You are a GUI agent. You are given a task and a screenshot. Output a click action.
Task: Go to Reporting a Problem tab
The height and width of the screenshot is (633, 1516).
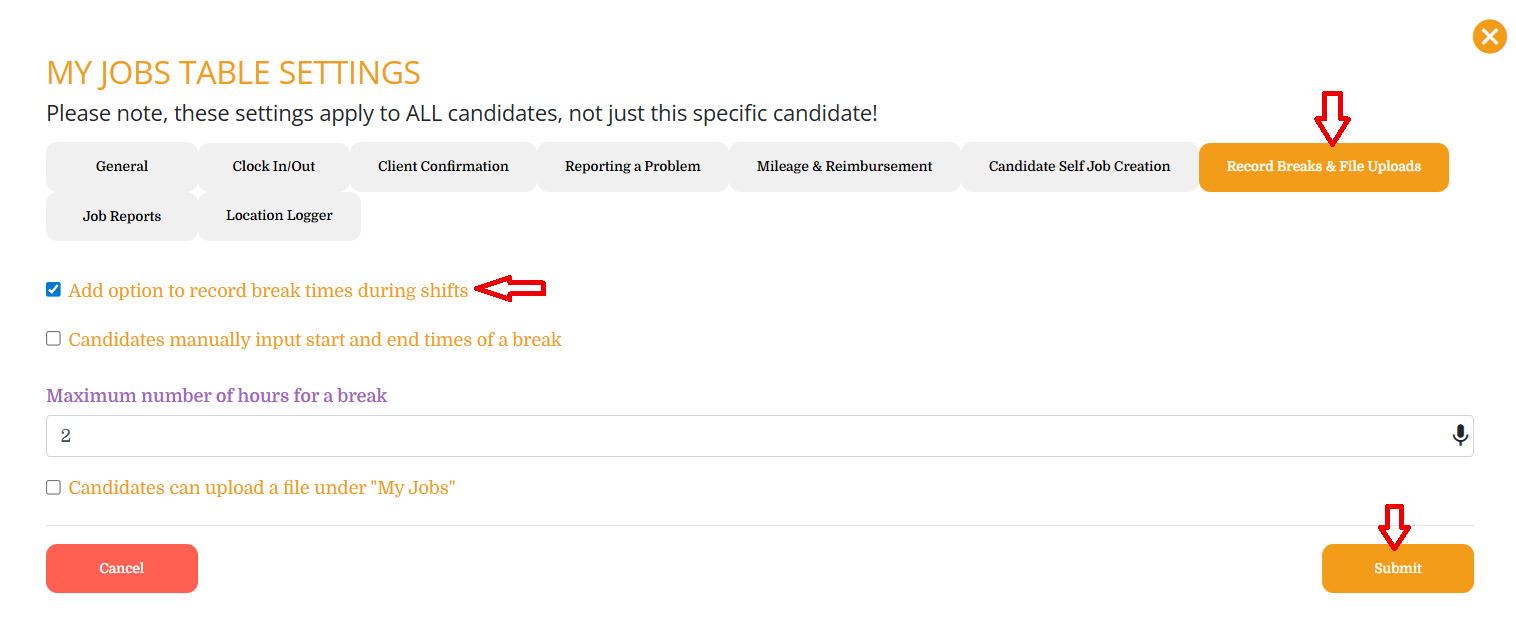pos(632,167)
